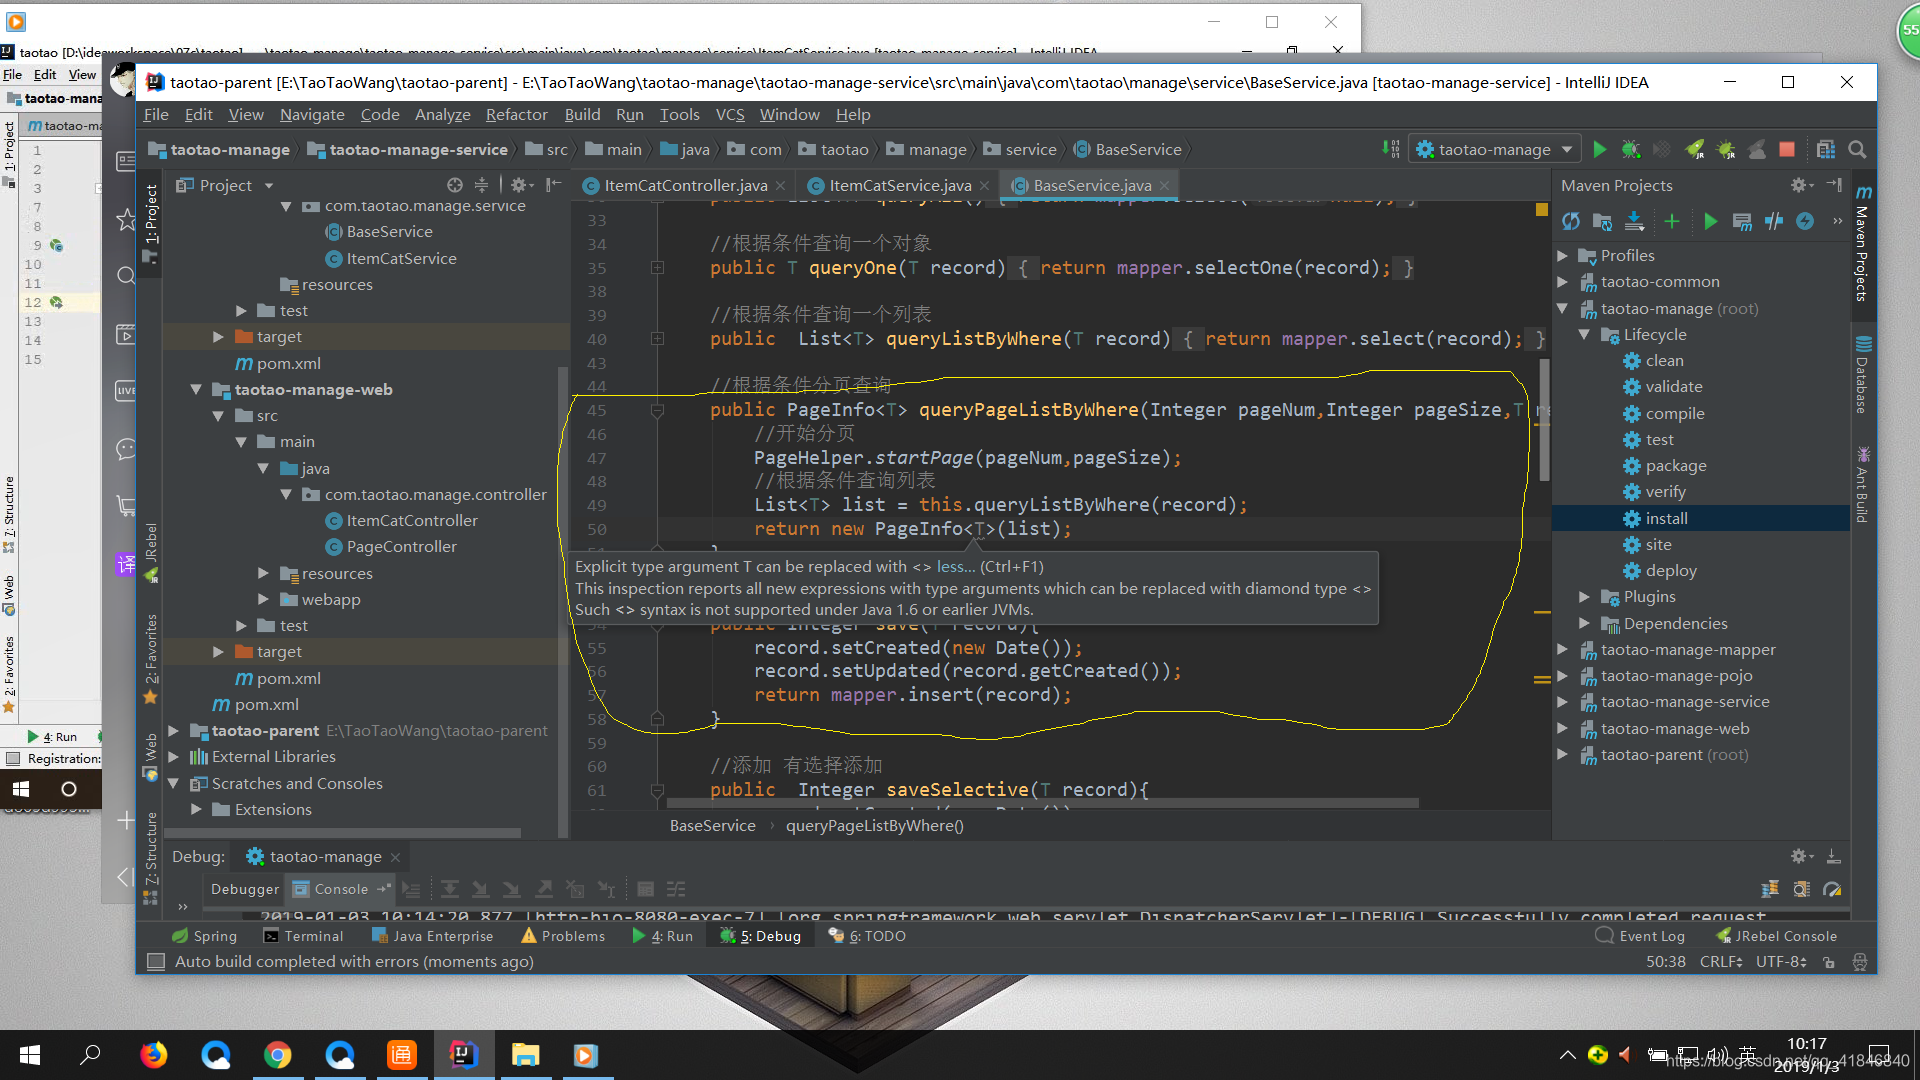Toggle the 2: Favorites side stripe button
The height and width of the screenshot is (1080, 1920).
[151, 658]
